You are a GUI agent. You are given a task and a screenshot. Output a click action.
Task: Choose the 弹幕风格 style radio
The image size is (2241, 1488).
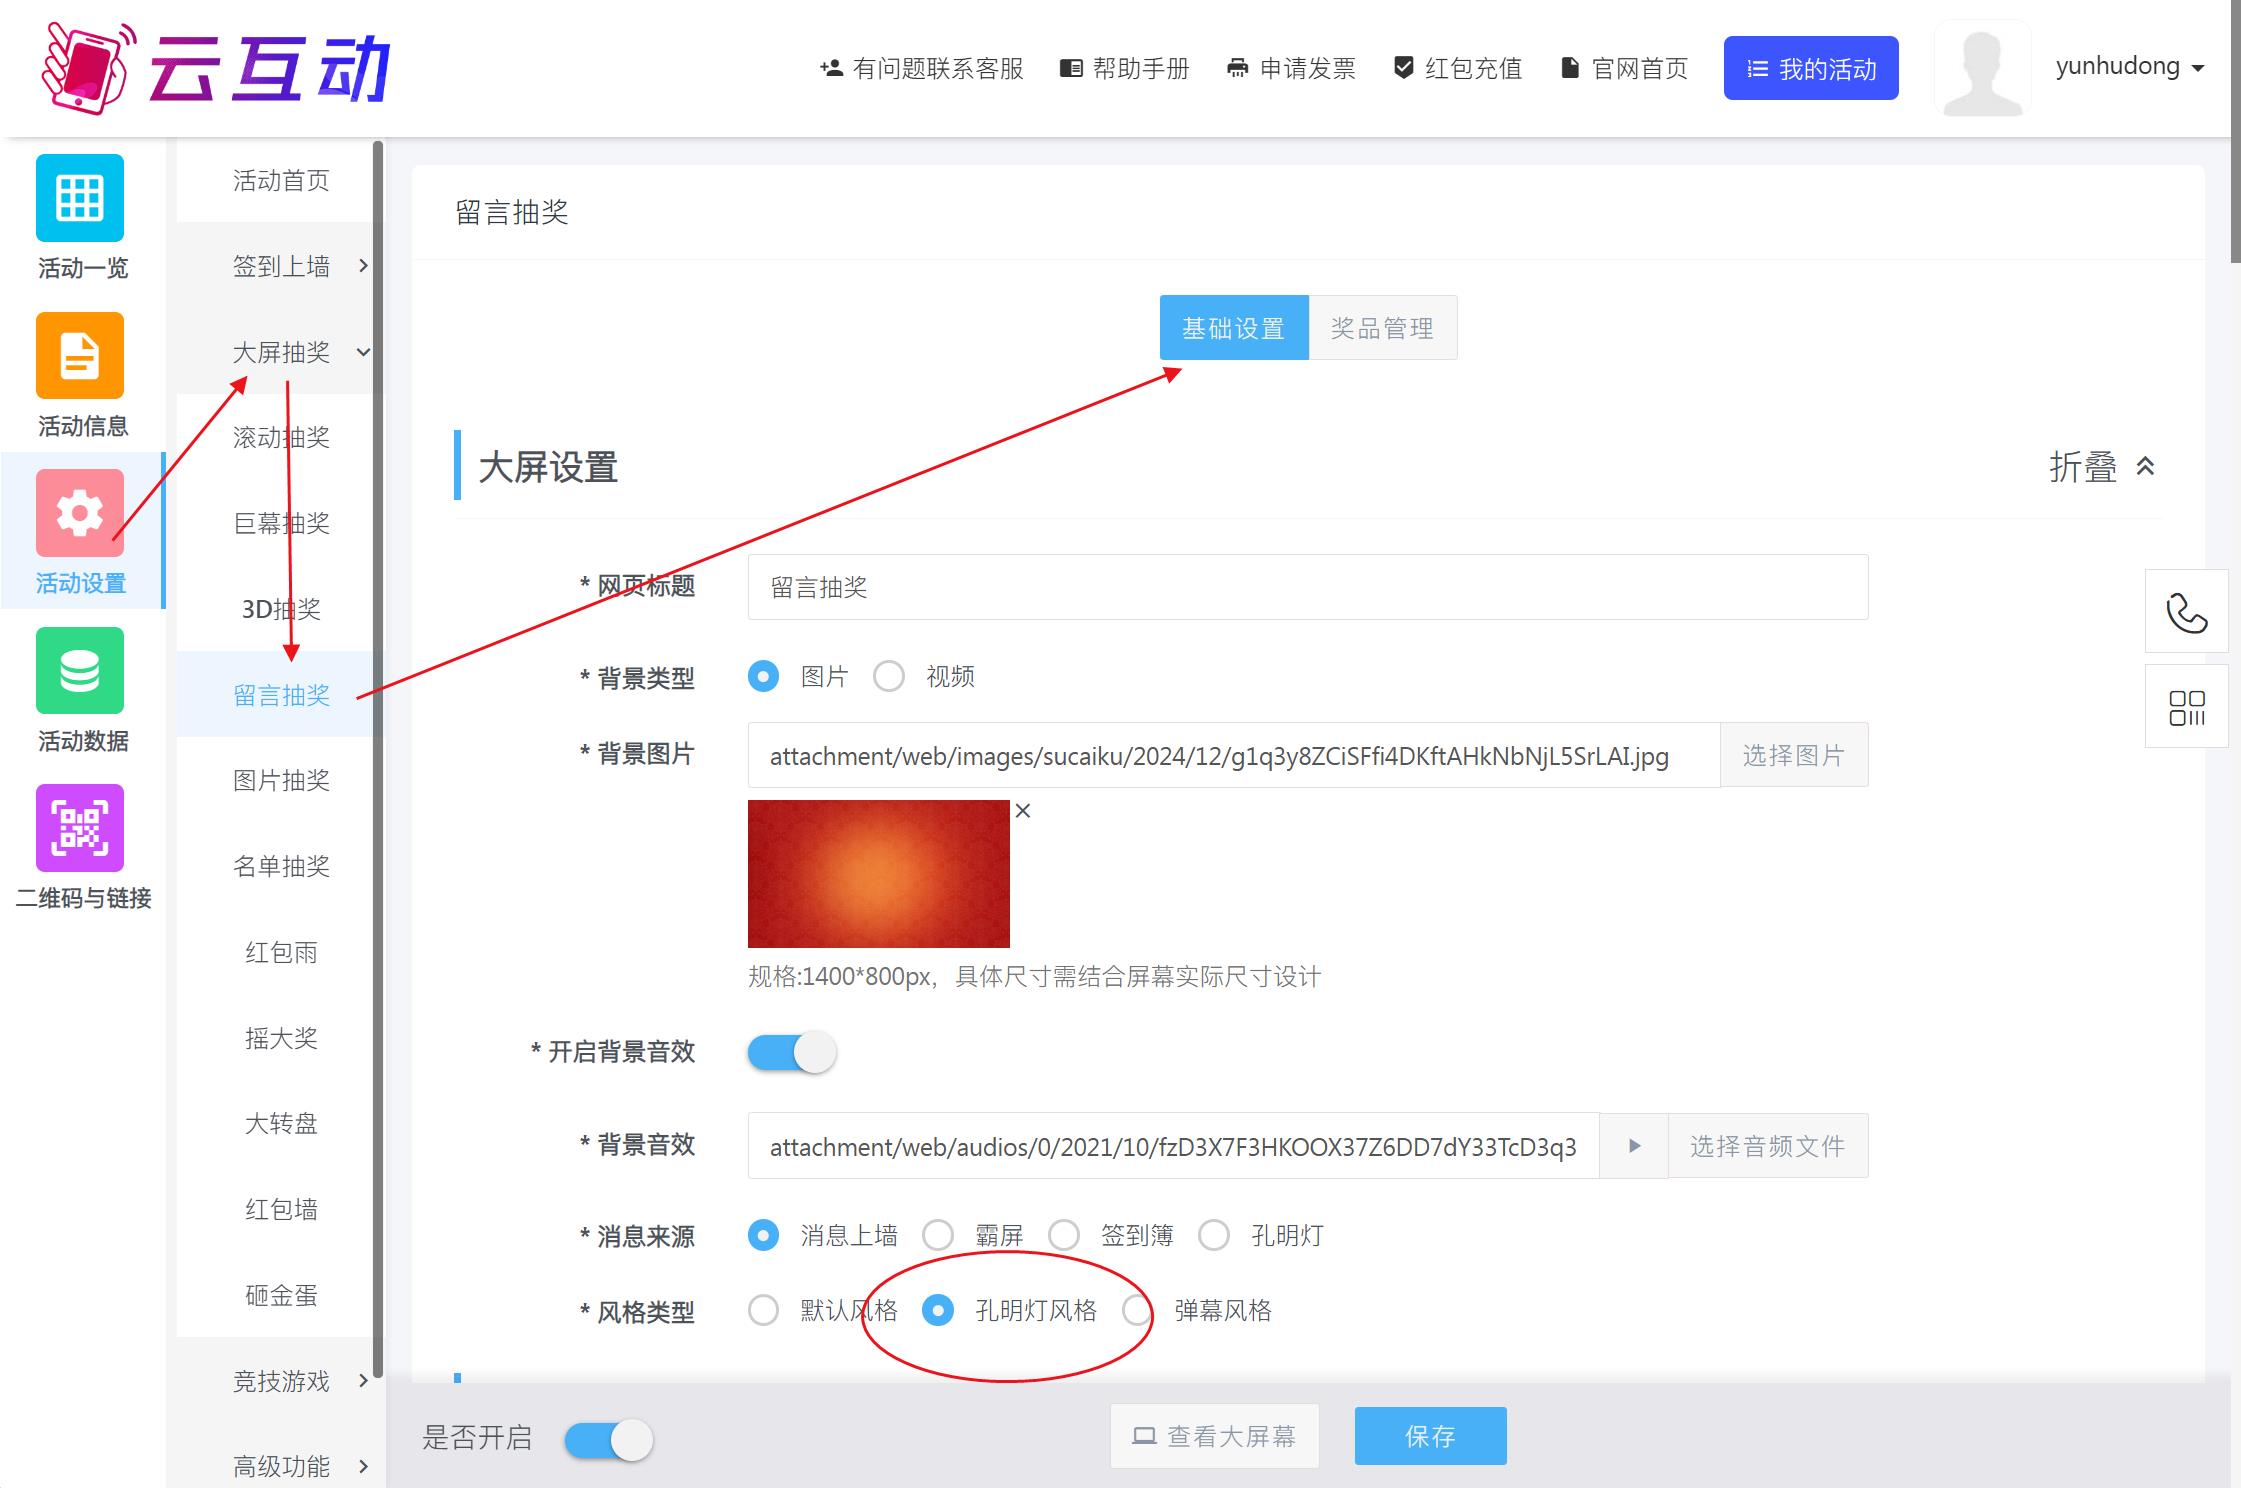(1137, 1310)
